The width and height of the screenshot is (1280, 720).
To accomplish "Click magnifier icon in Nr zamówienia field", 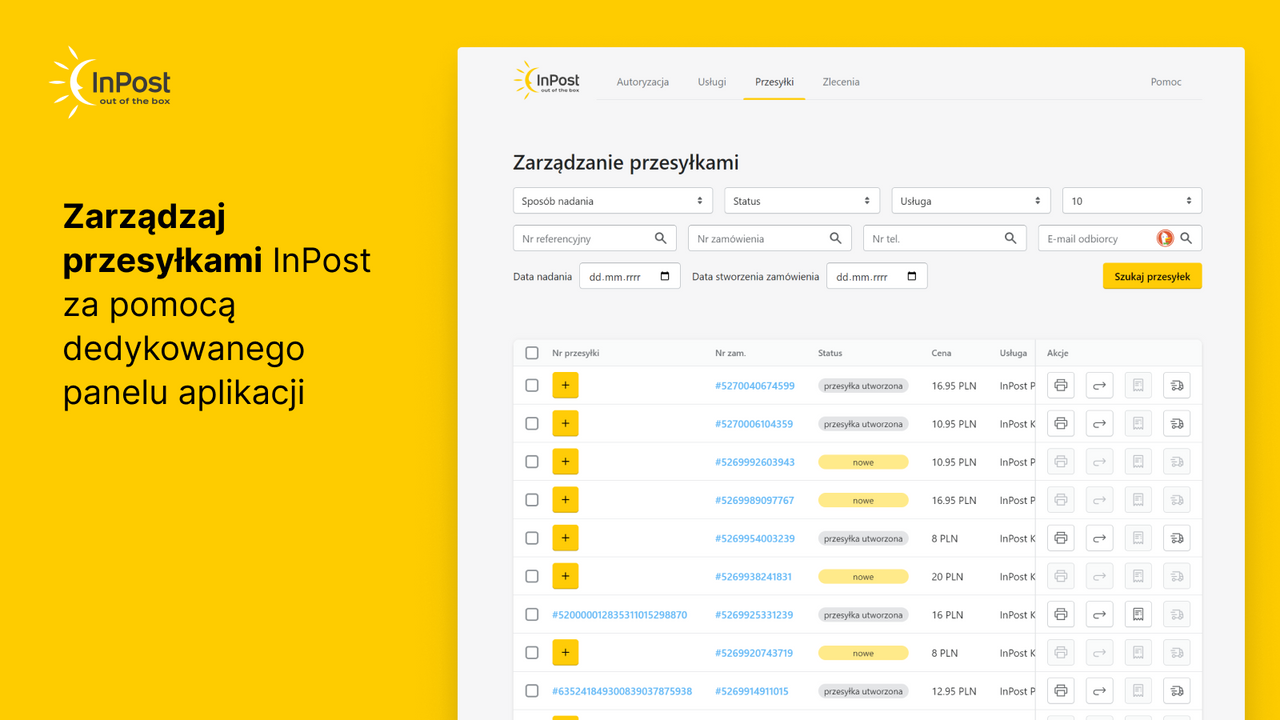I will click(x=836, y=238).
